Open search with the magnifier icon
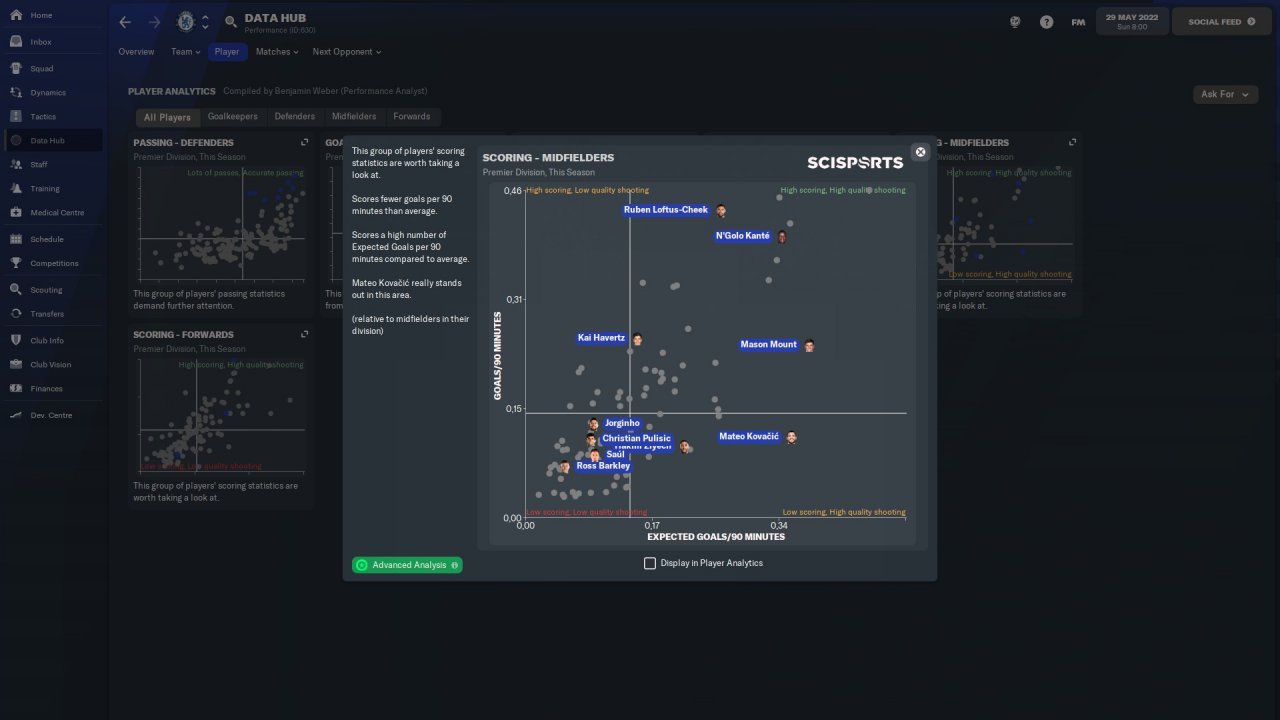 (231, 22)
